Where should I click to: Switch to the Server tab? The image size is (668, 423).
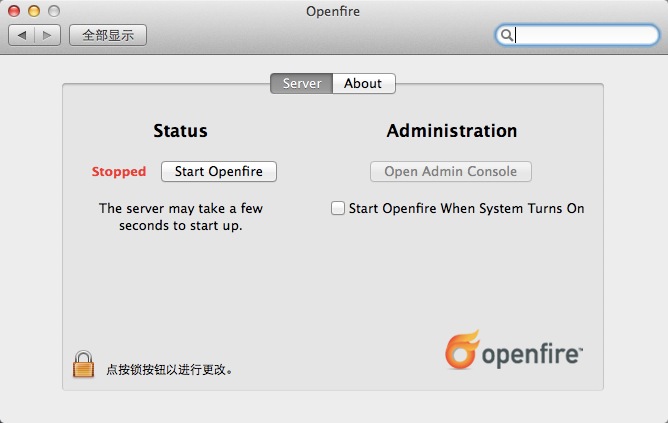tap(302, 83)
